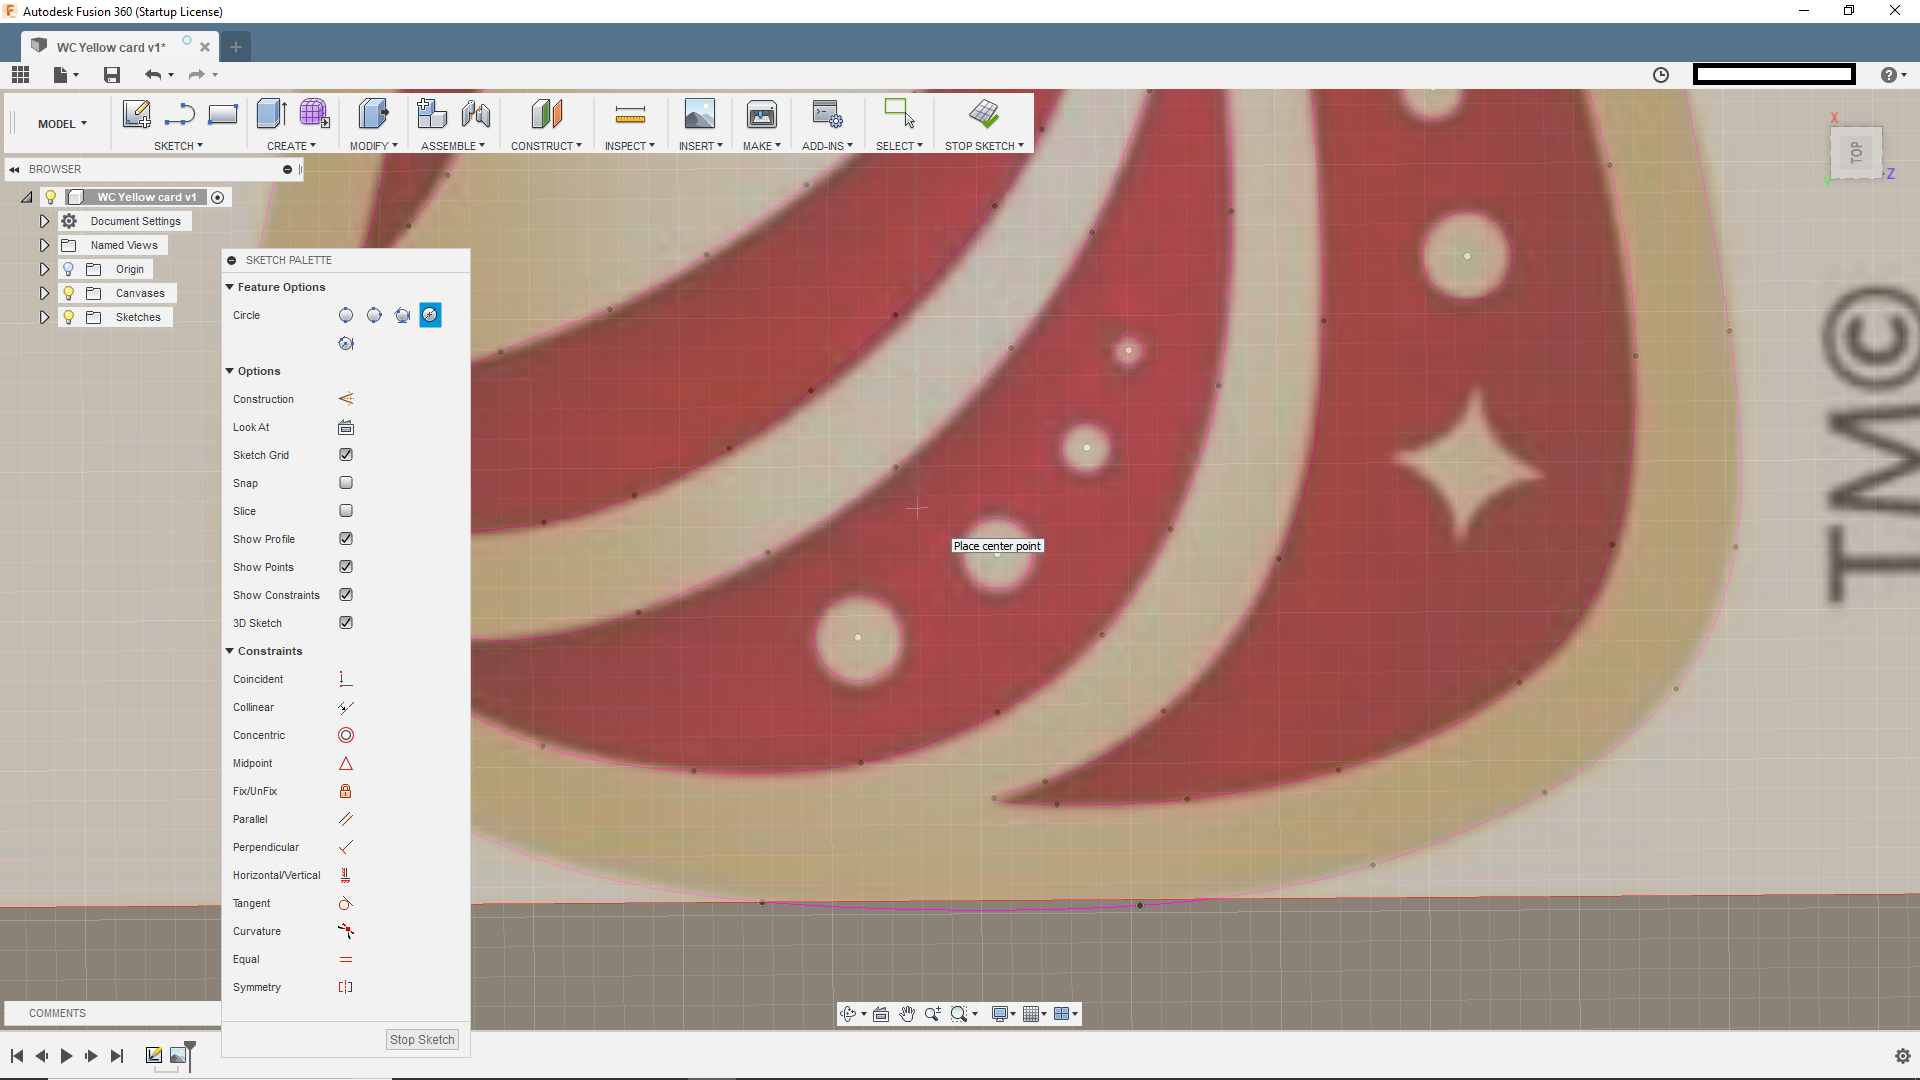The height and width of the screenshot is (1080, 1920).
Task: Click the Line sketch tool icon
Action: [x=180, y=114]
